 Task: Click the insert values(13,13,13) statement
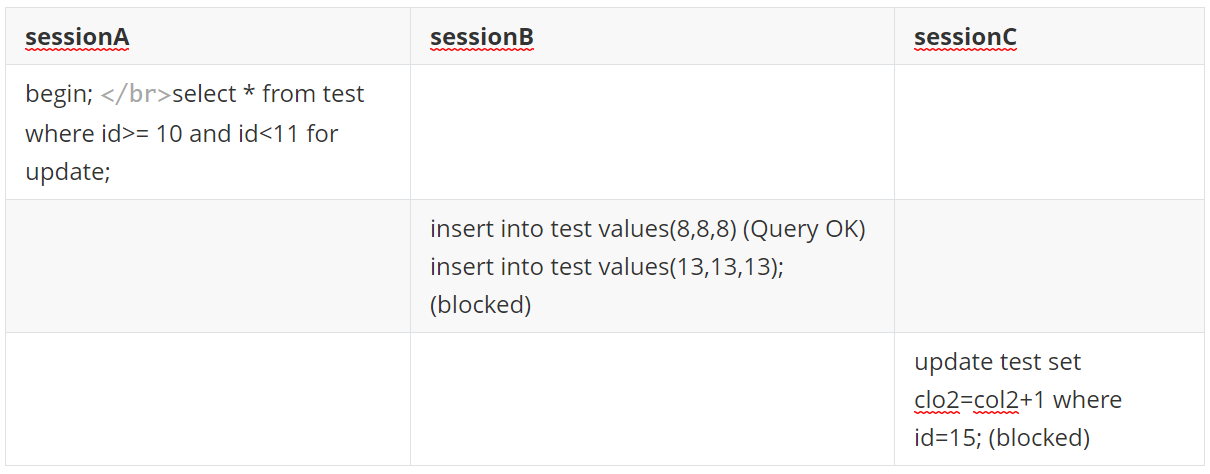pyautogui.click(x=606, y=267)
